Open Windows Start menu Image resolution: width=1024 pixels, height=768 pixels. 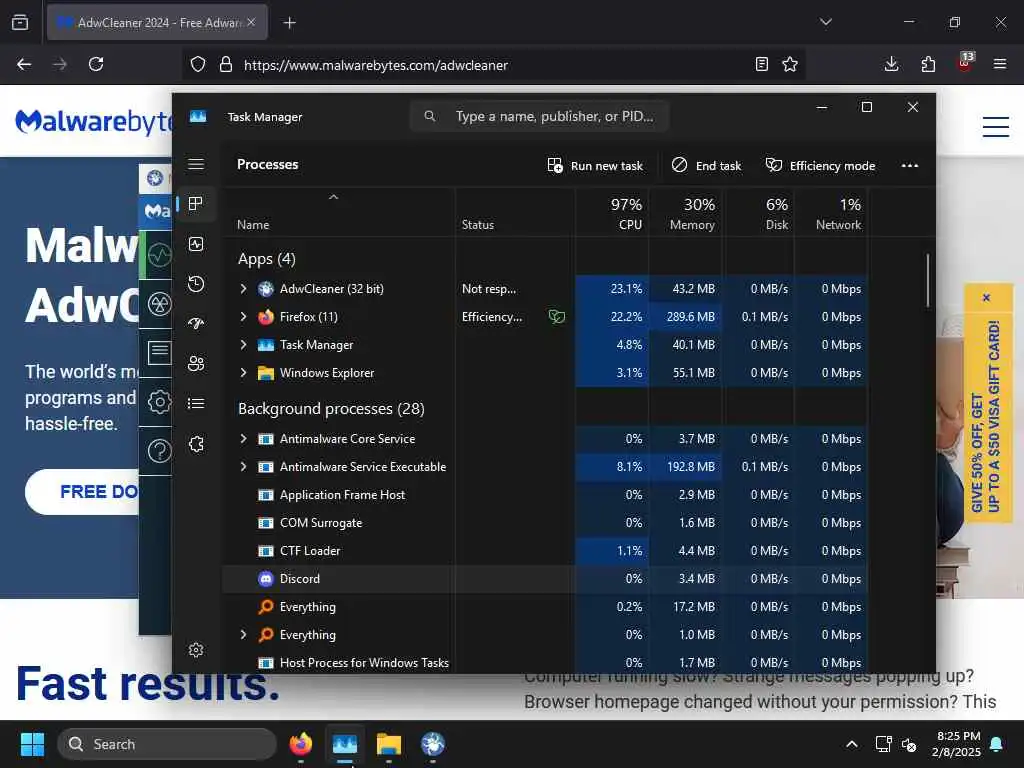coord(32,744)
